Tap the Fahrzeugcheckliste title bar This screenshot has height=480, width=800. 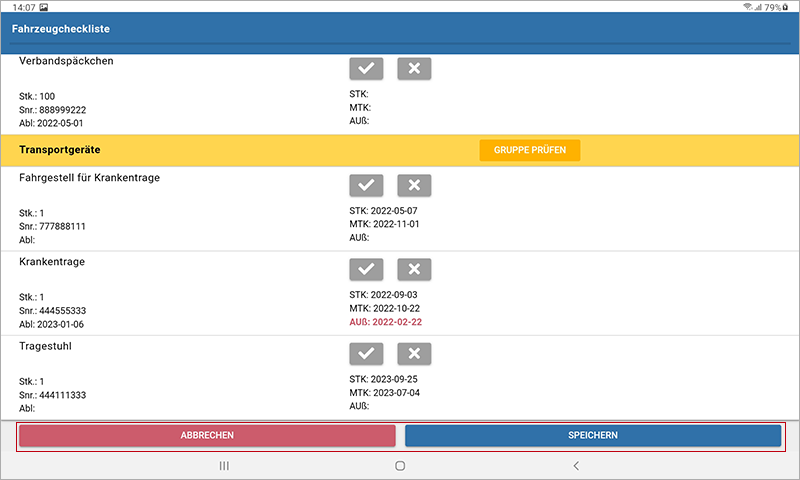[x=61, y=29]
